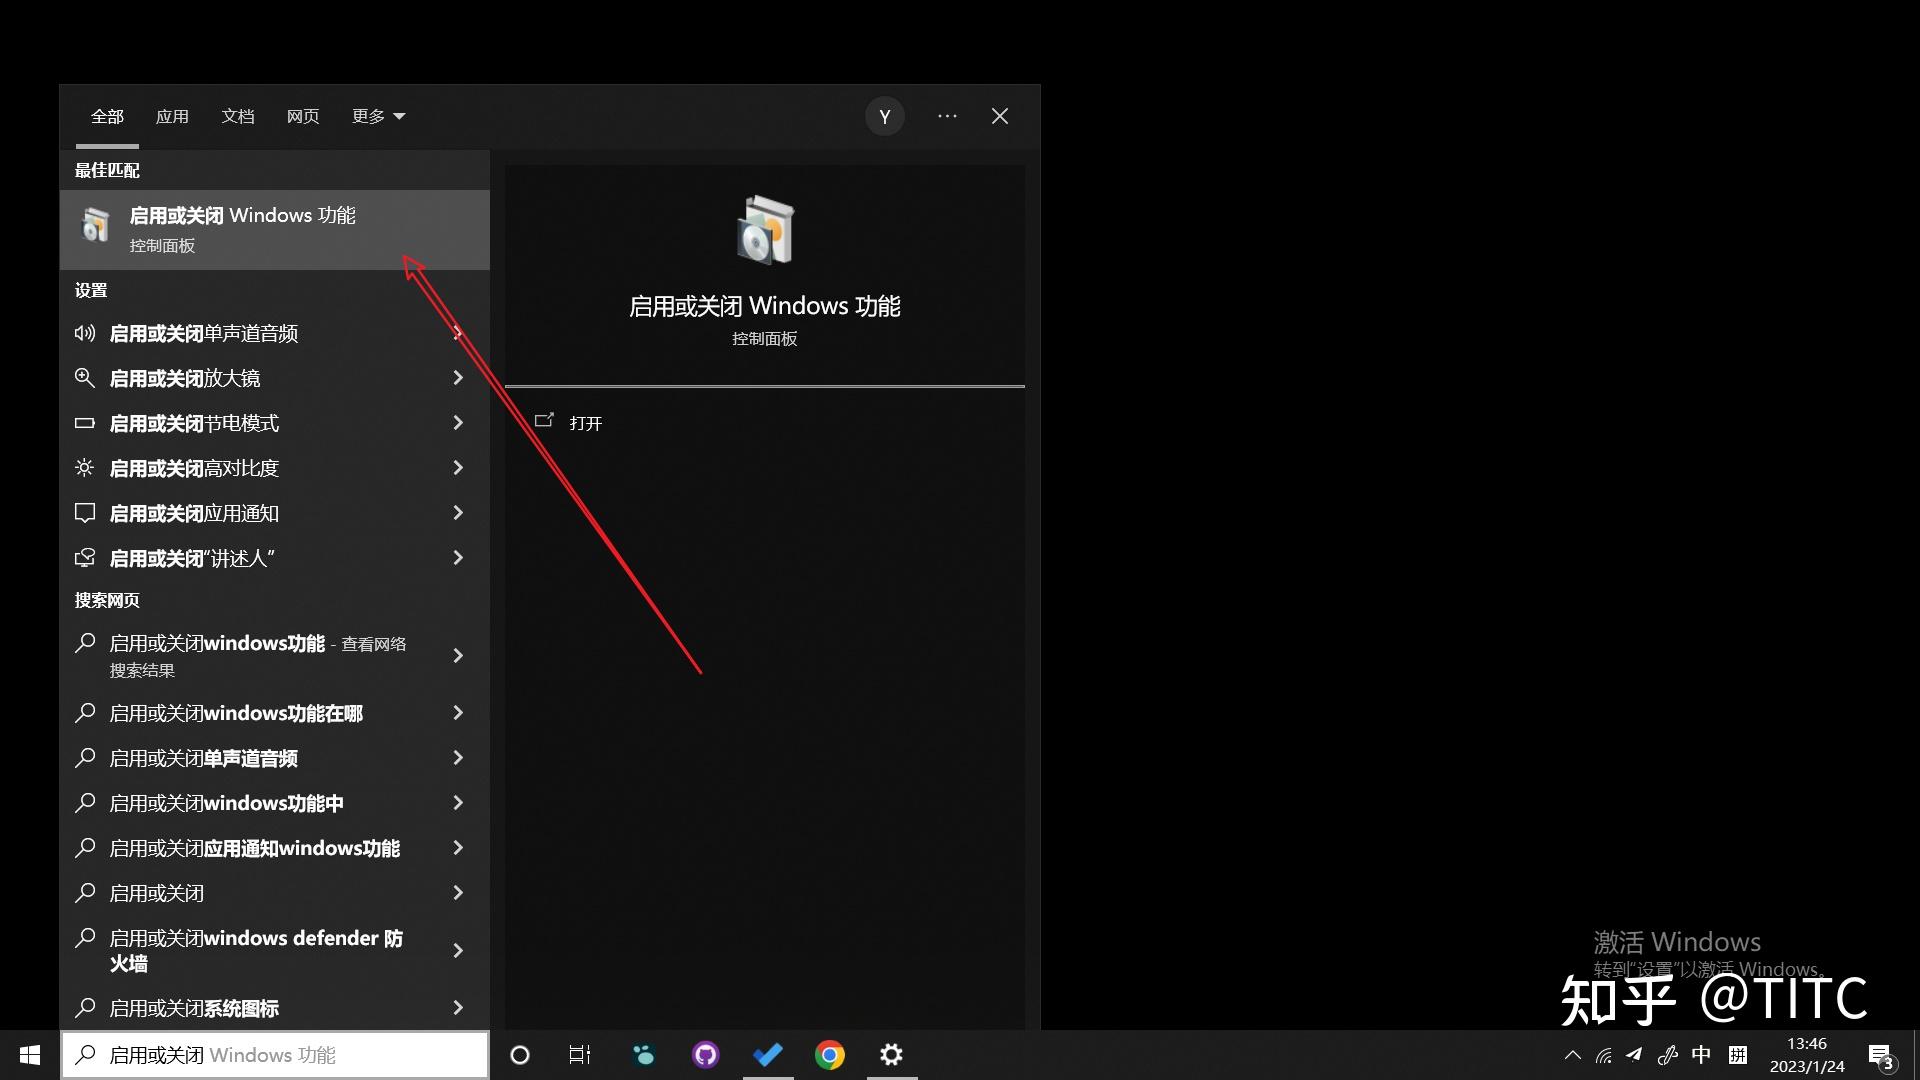The image size is (1920, 1080).
Task: Switch to the 应用 tab
Action: (x=172, y=116)
